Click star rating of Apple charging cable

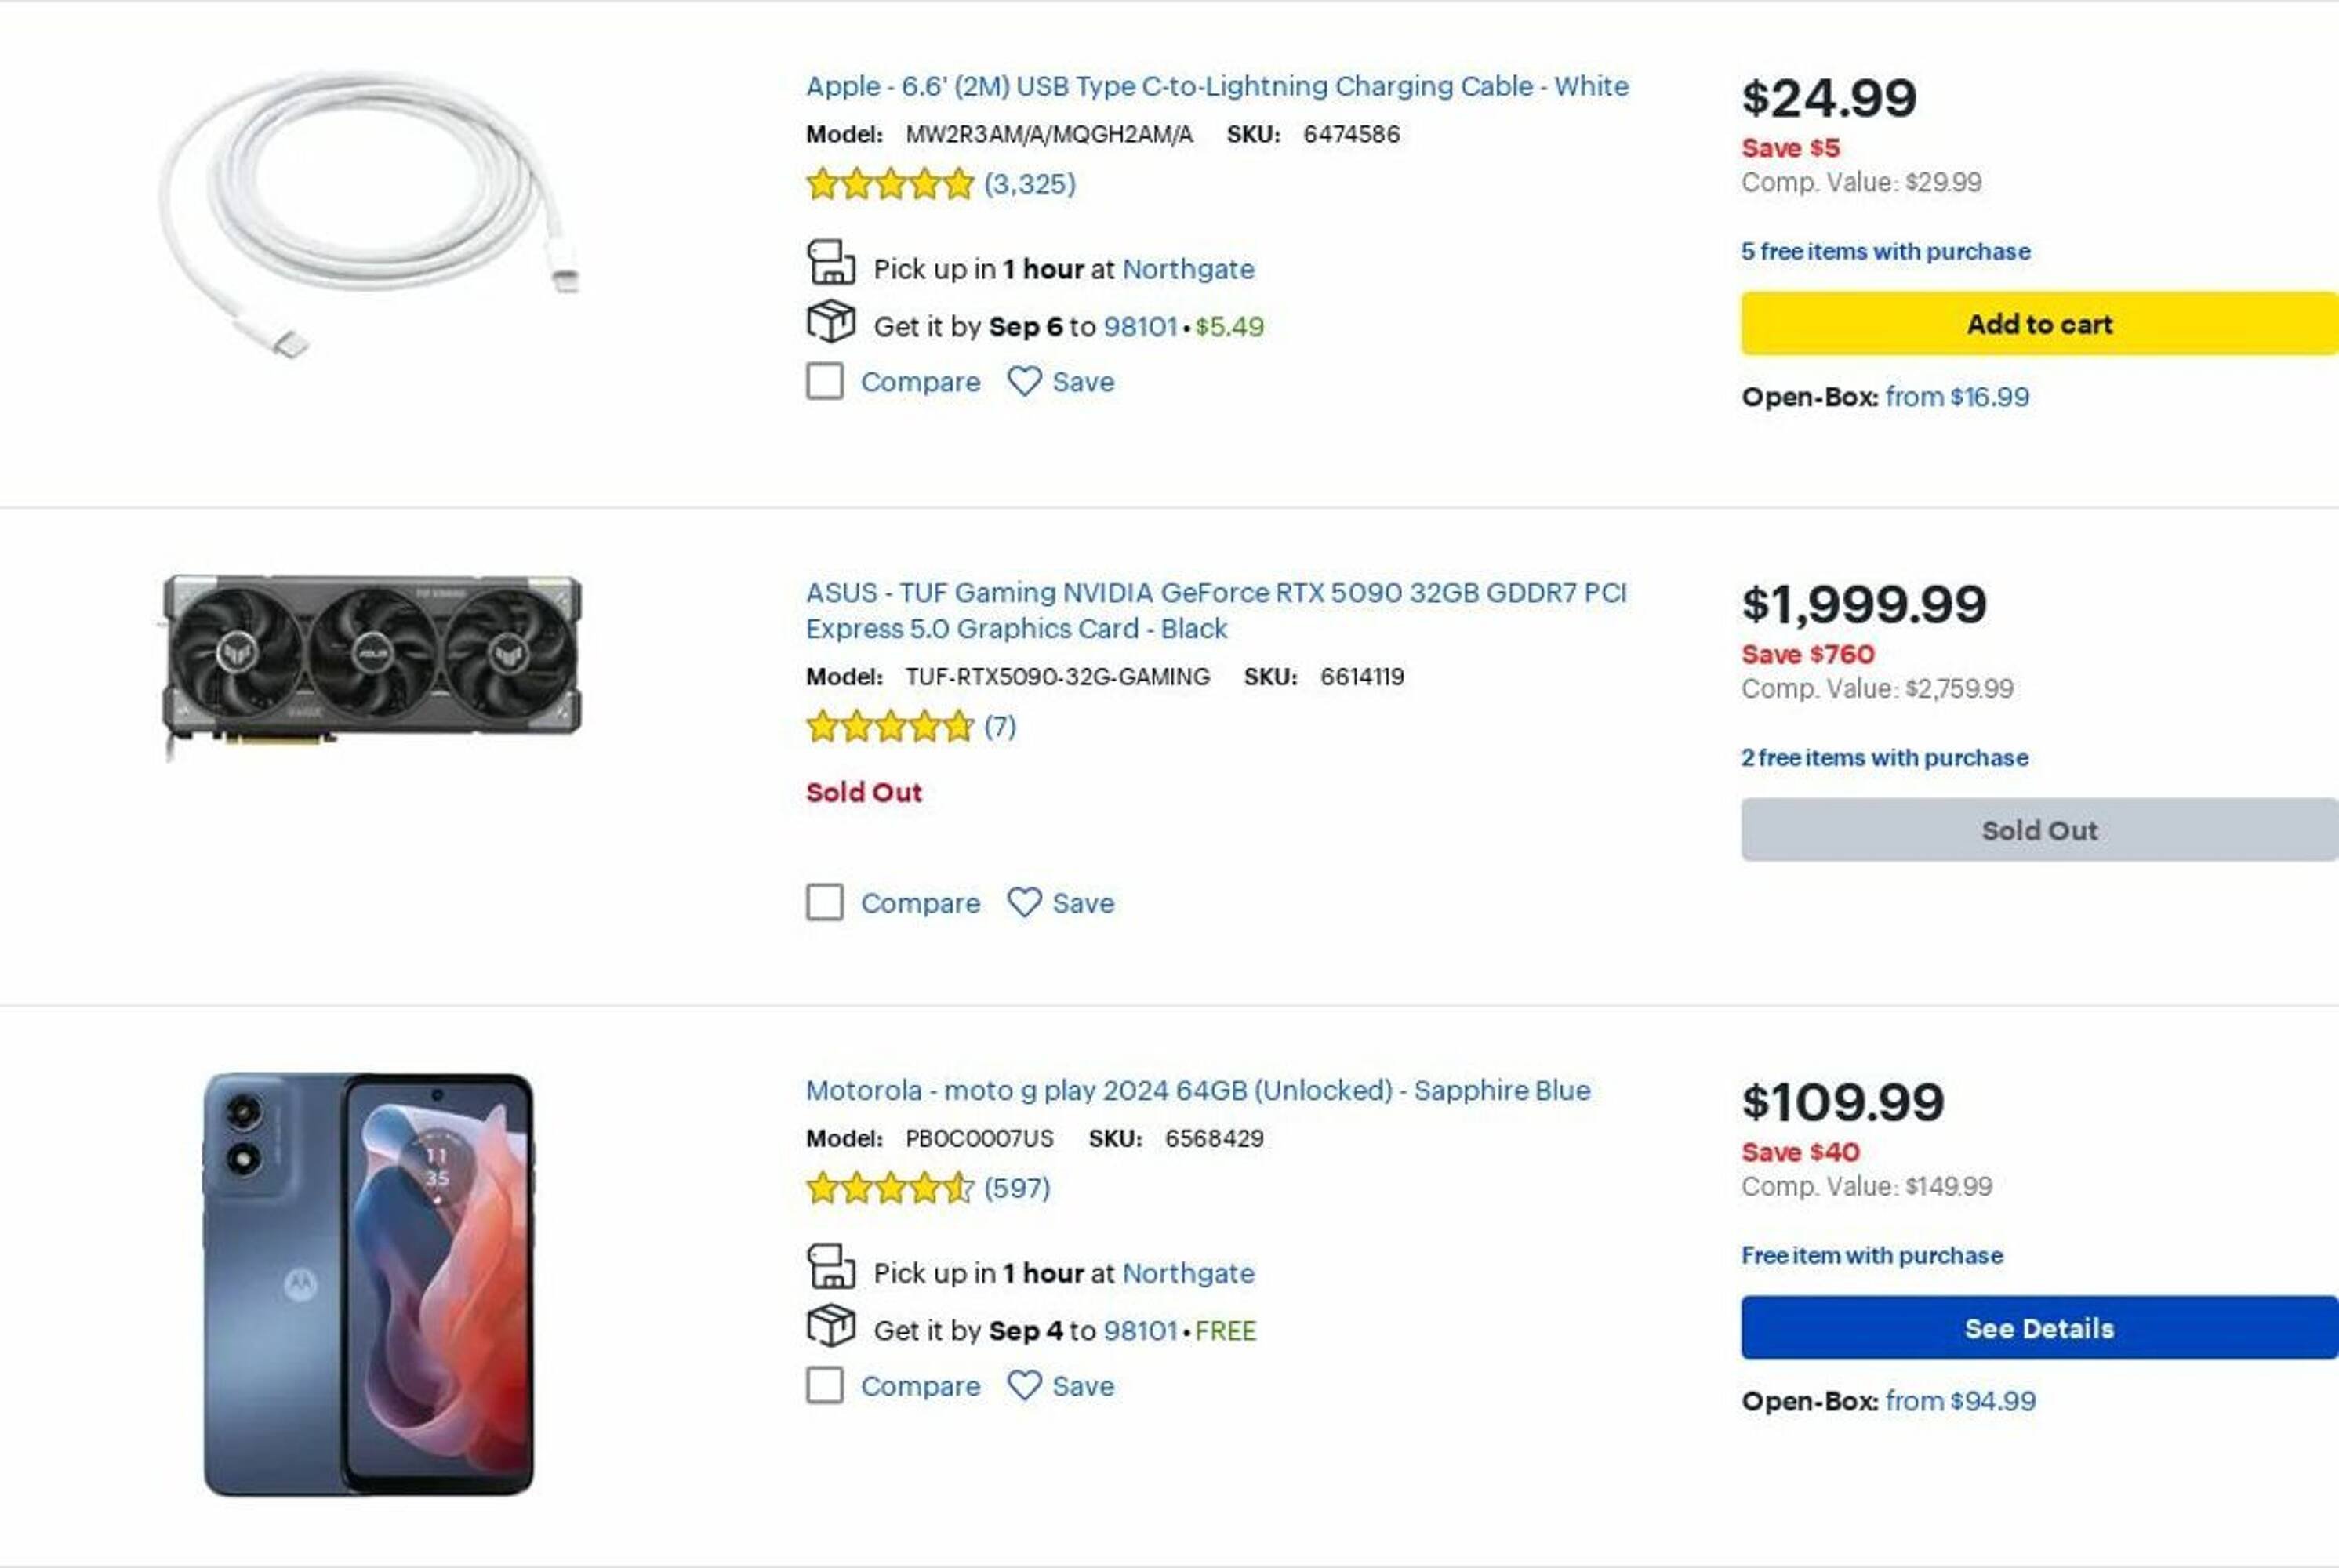[x=889, y=184]
